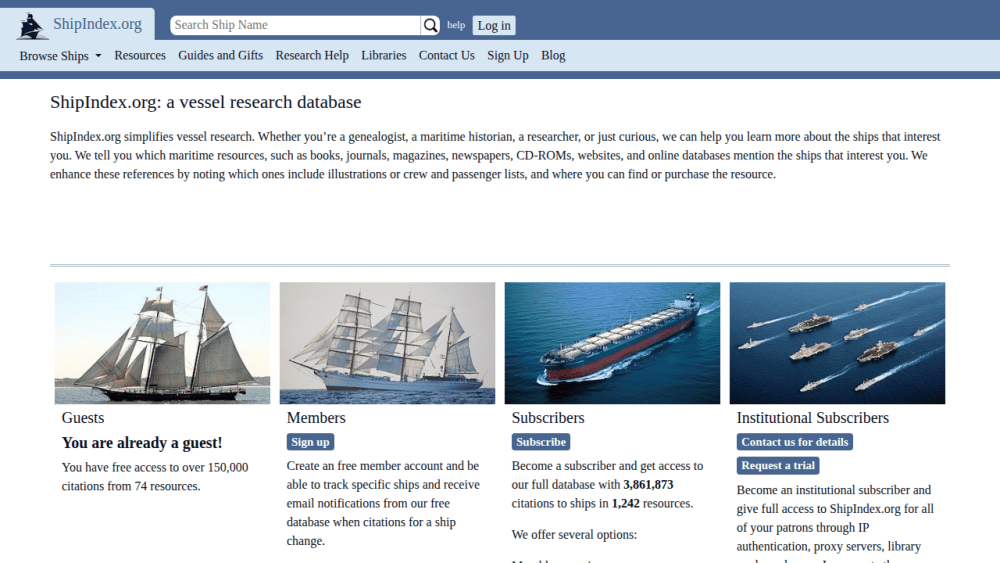
Task: Open Guides and Gifts page
Action: [221, 55]
